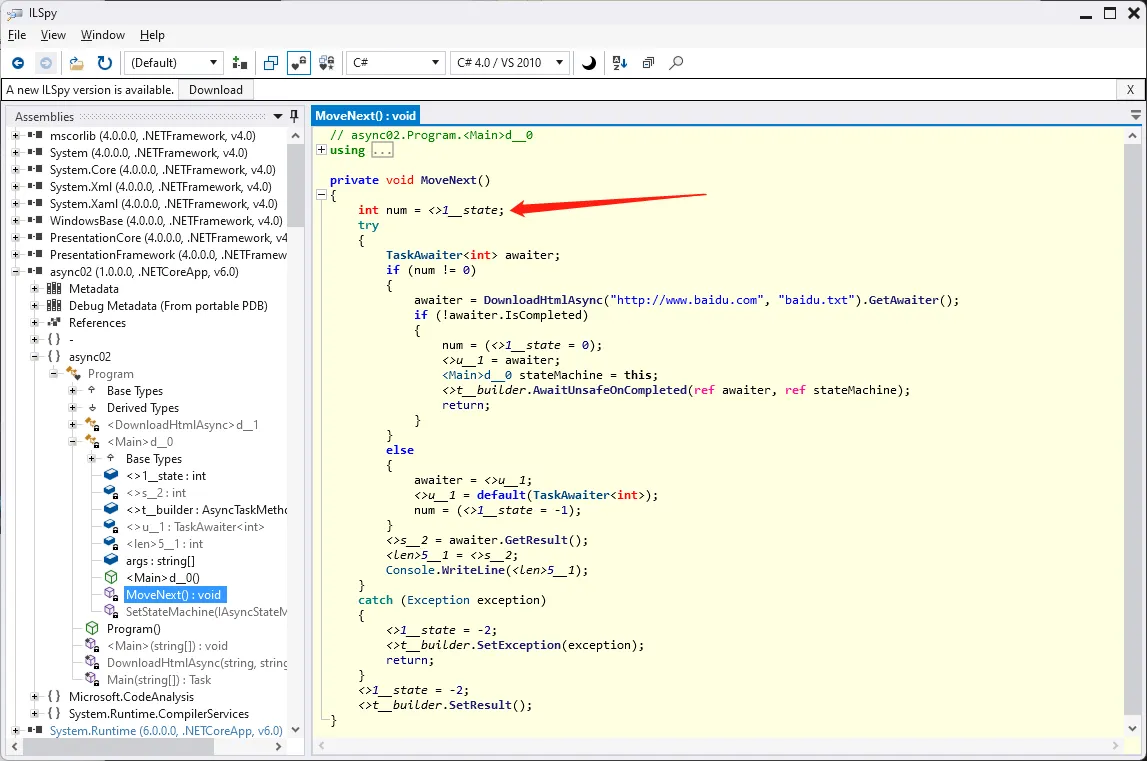This screenshot has height=761, width=1147.
Task: Open Manage Assembly Lists icon
Action: [x=239, y=63]
